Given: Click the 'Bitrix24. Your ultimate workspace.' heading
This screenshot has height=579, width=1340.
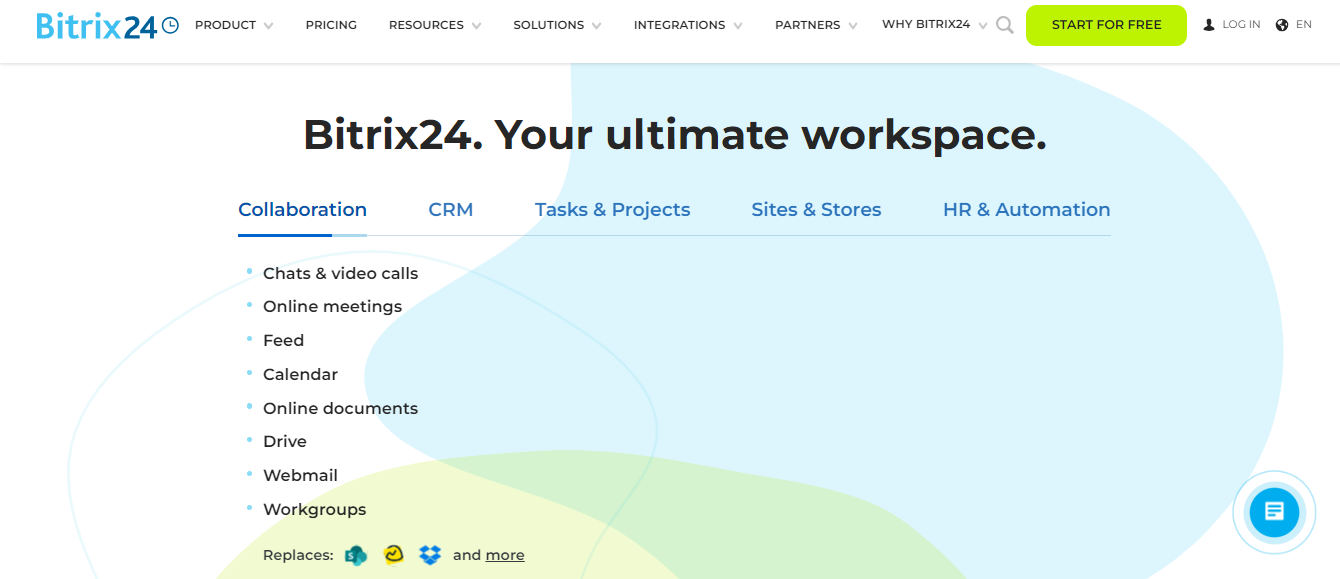Looking at the screenshot, I should (x=675, y=134).
